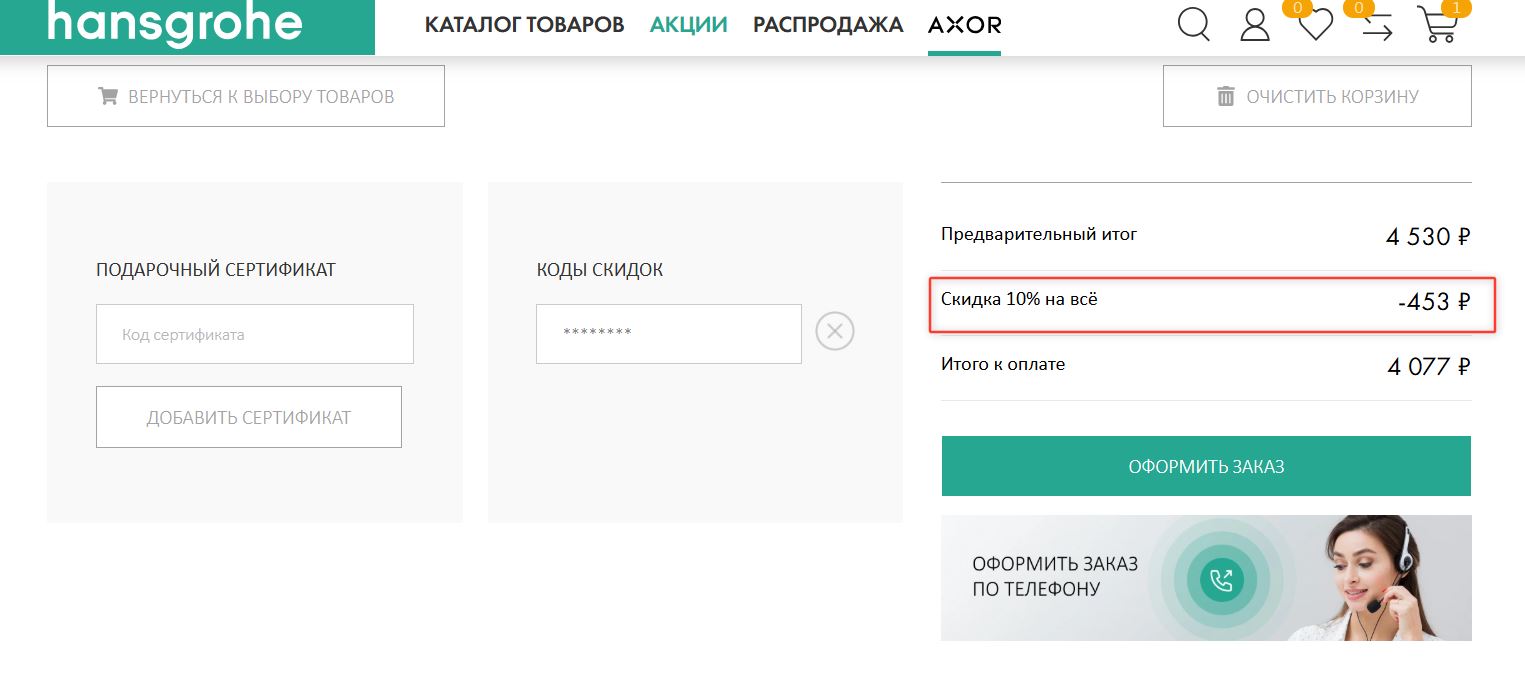Open the search magnifier icon

(x=1193, y=24)
